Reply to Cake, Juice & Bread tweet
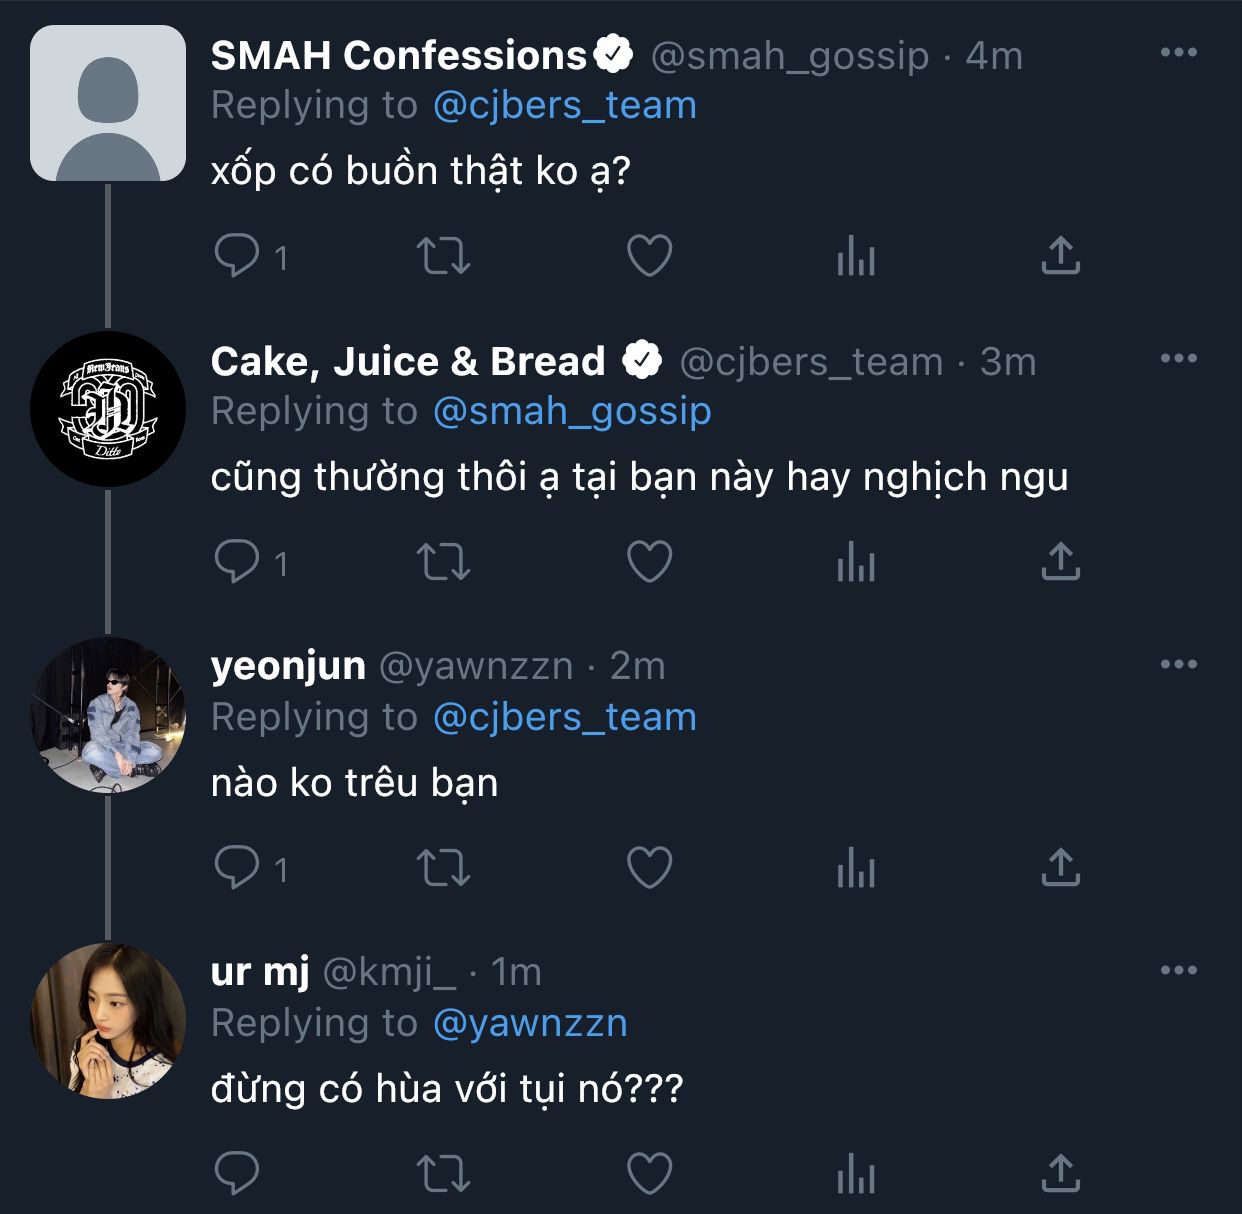This screenshot has width=1242, height=1214. pyautogui.click(x=237, y=562)
